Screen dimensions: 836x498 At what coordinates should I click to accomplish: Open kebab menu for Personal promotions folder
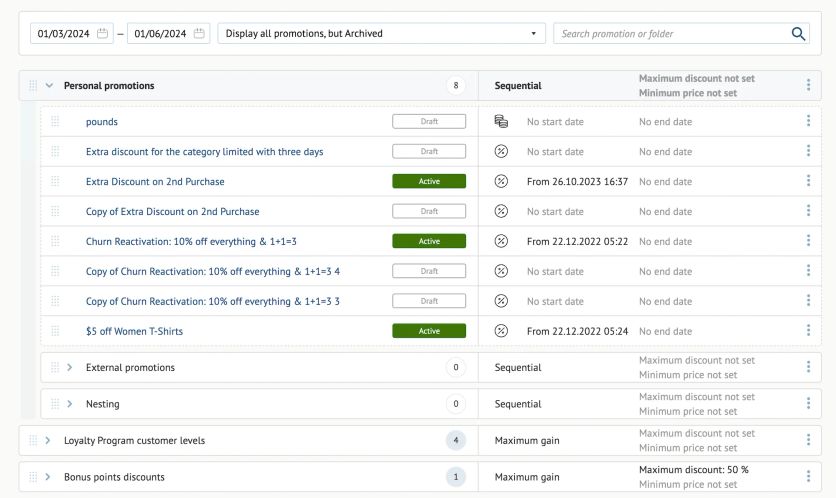click(808, 85)
